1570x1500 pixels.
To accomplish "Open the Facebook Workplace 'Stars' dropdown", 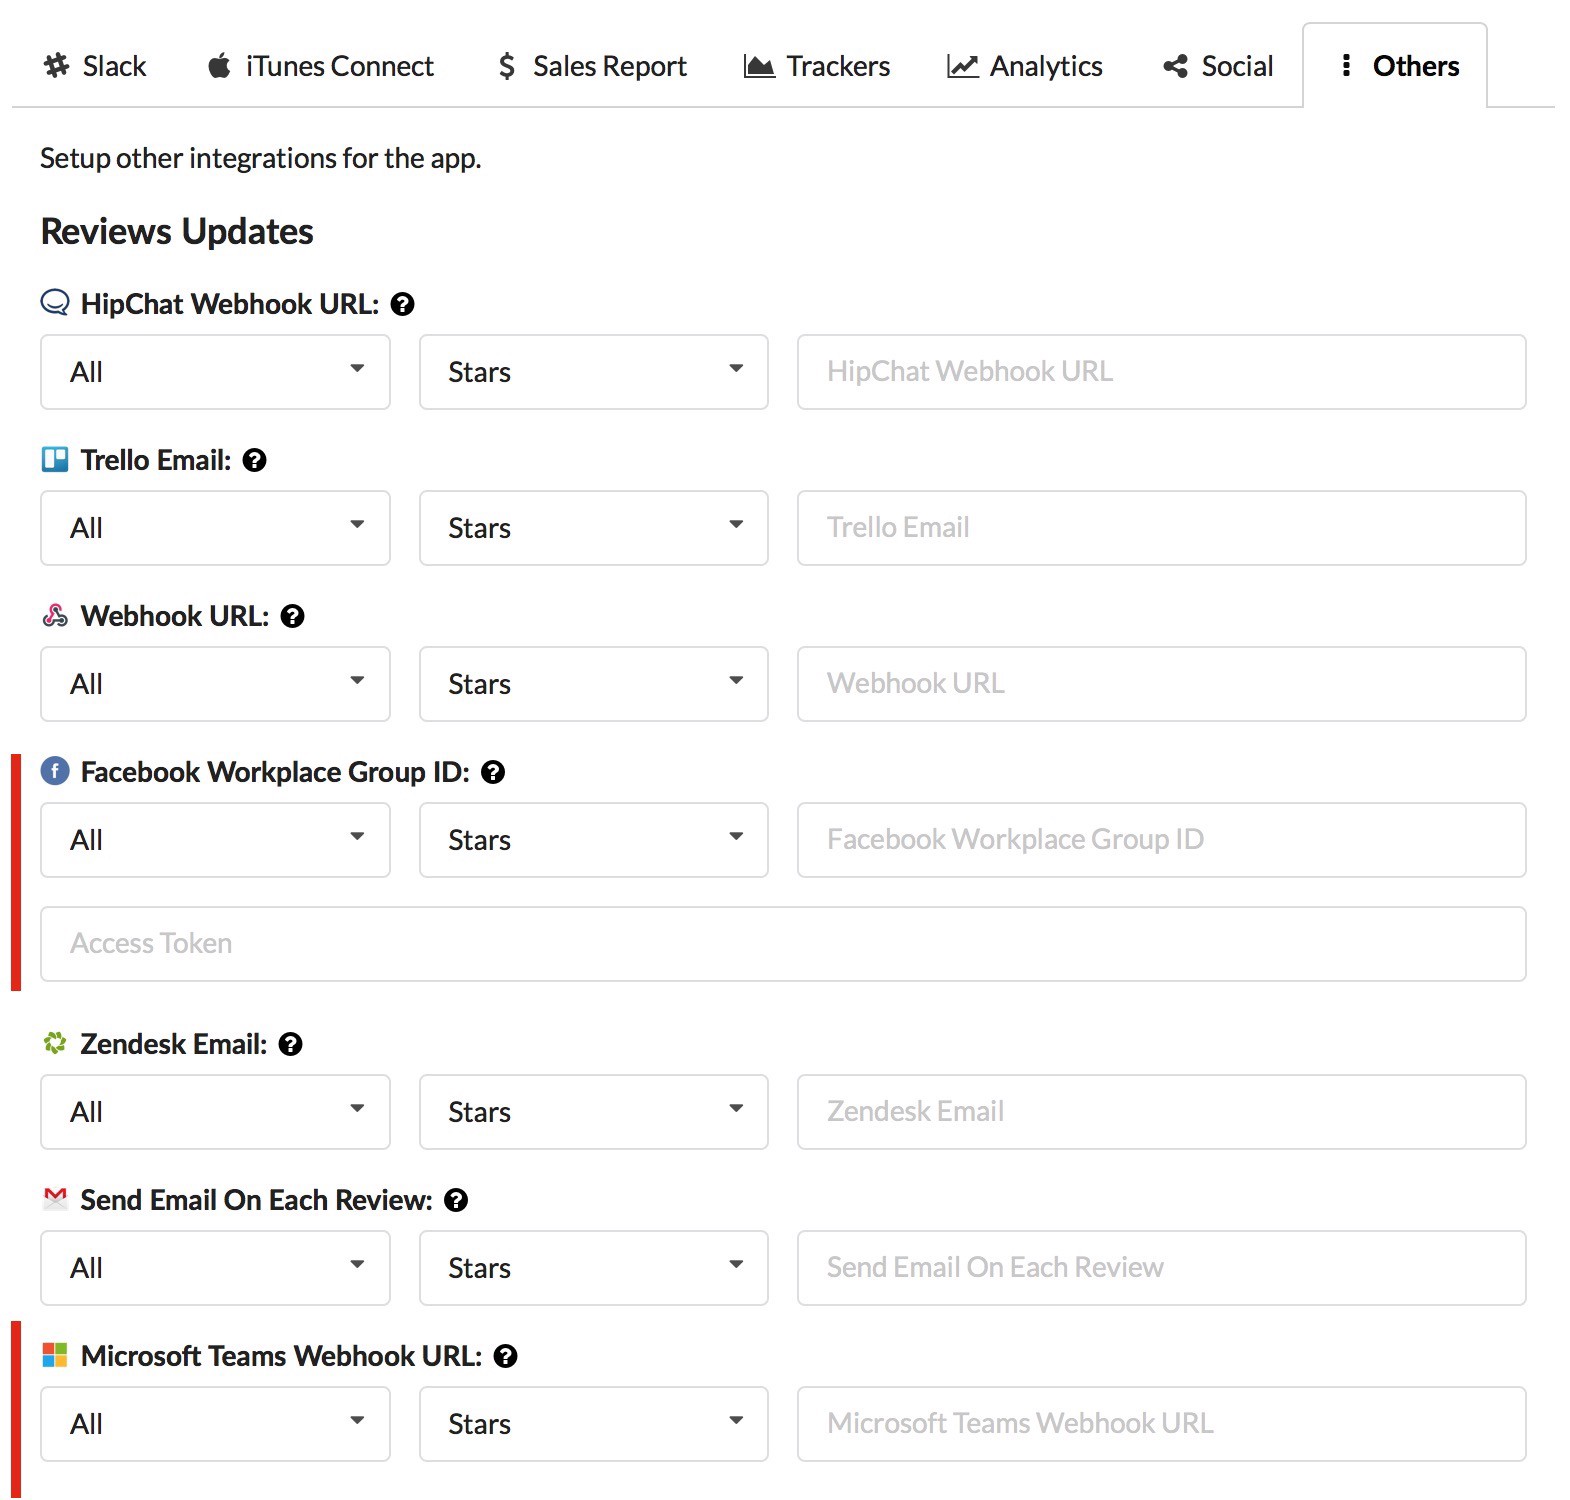I will [593, 840].
